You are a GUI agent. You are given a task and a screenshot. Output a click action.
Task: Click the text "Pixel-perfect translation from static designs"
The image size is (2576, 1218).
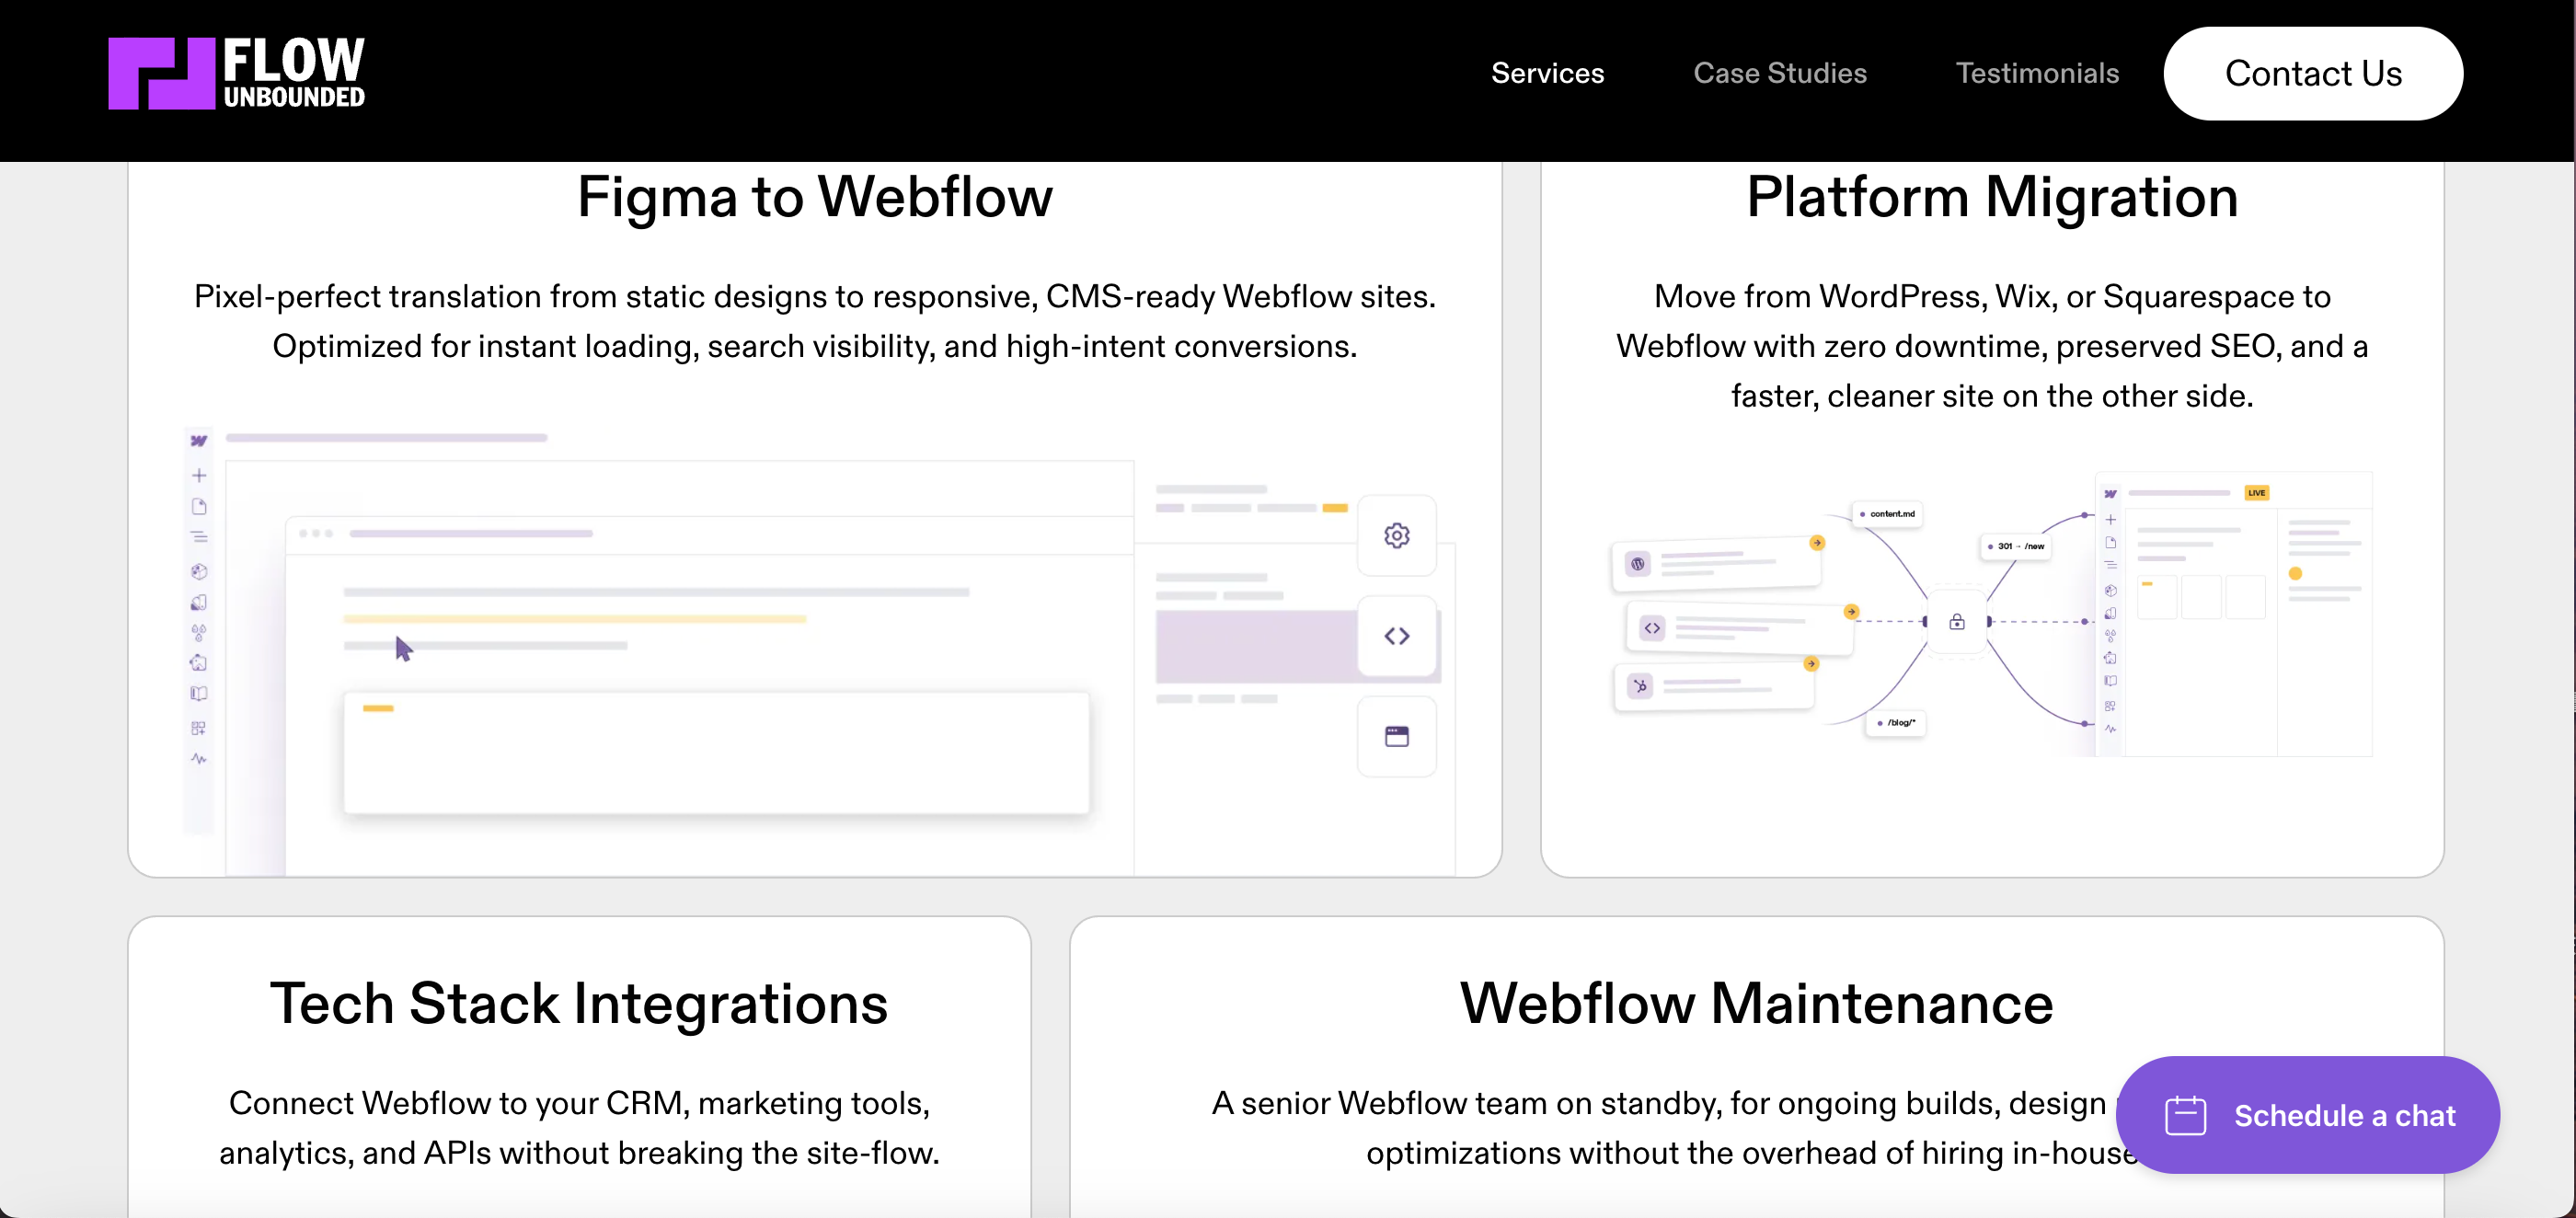coord(510,297)
